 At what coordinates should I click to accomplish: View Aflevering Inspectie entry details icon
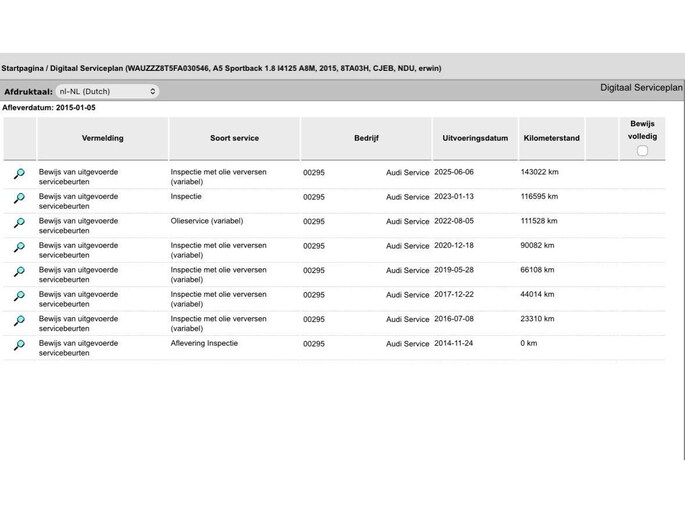(19, 346)
